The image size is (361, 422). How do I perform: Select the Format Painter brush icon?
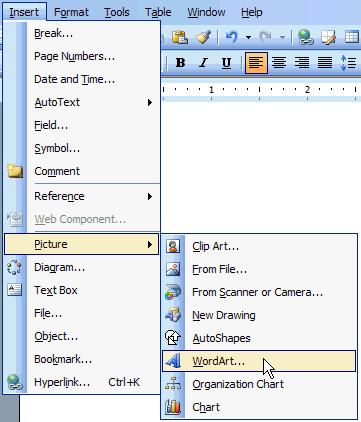(x=203, y=37)
